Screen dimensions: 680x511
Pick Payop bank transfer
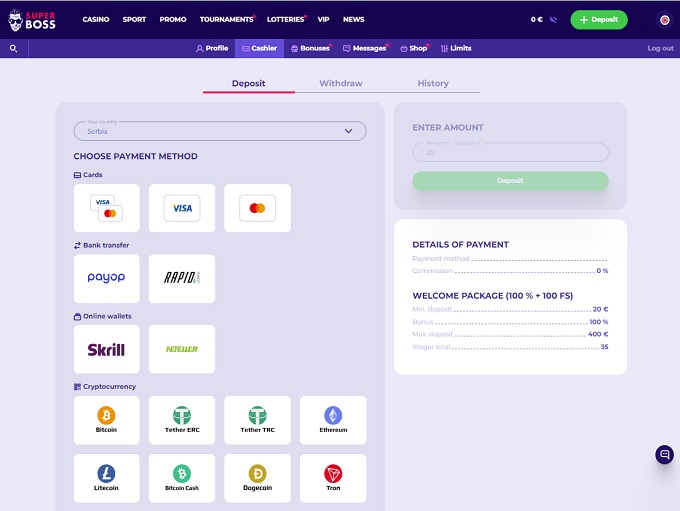[x=106, y=278]
